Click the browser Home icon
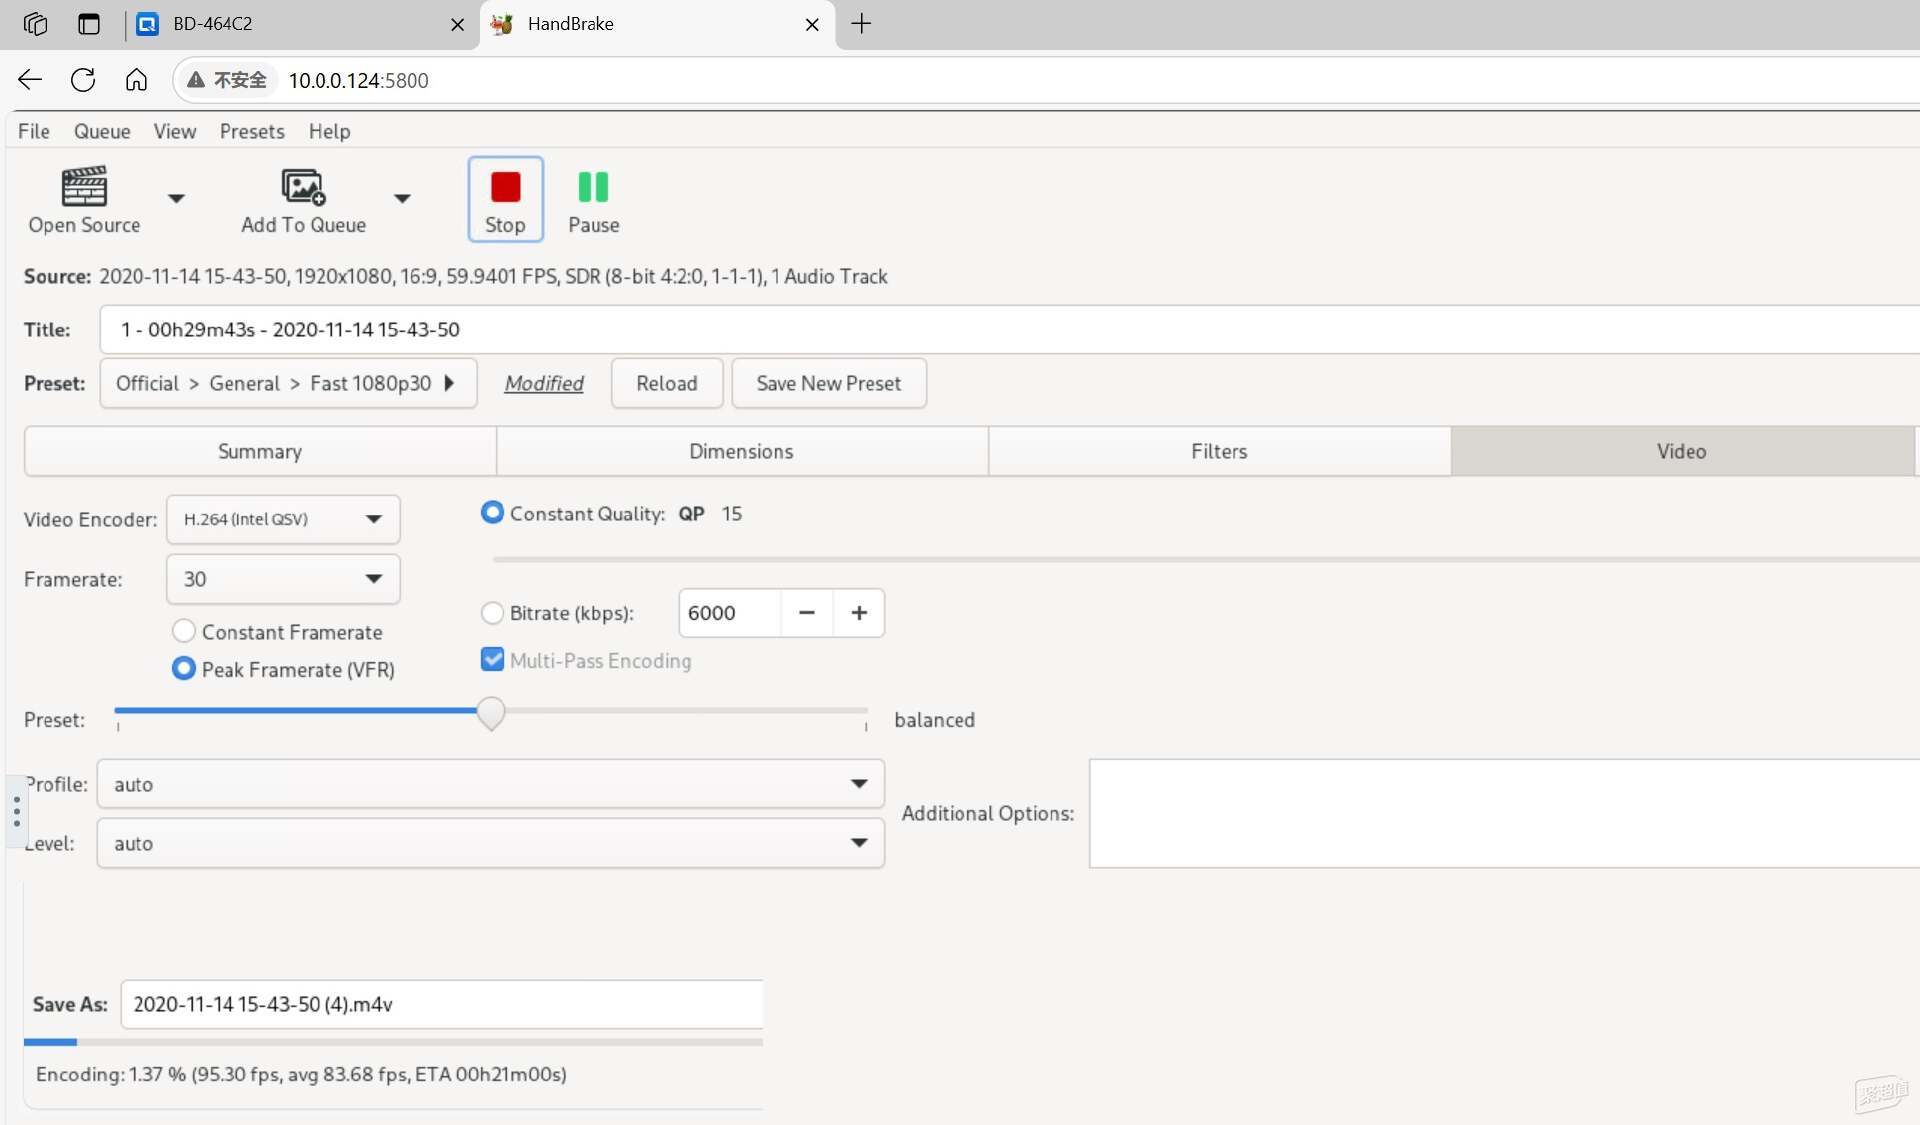The height and width of the screenshot is (1125, 1920). tap(136, 80)
